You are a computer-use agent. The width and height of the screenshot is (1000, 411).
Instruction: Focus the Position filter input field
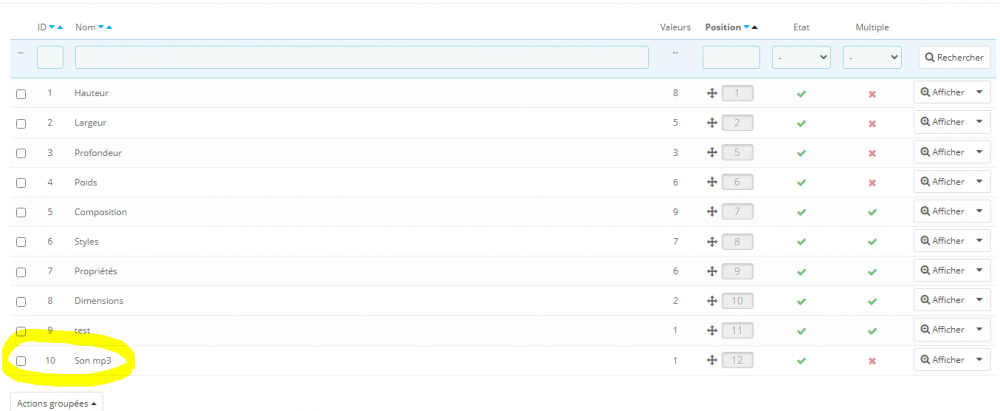coord(731,57)
